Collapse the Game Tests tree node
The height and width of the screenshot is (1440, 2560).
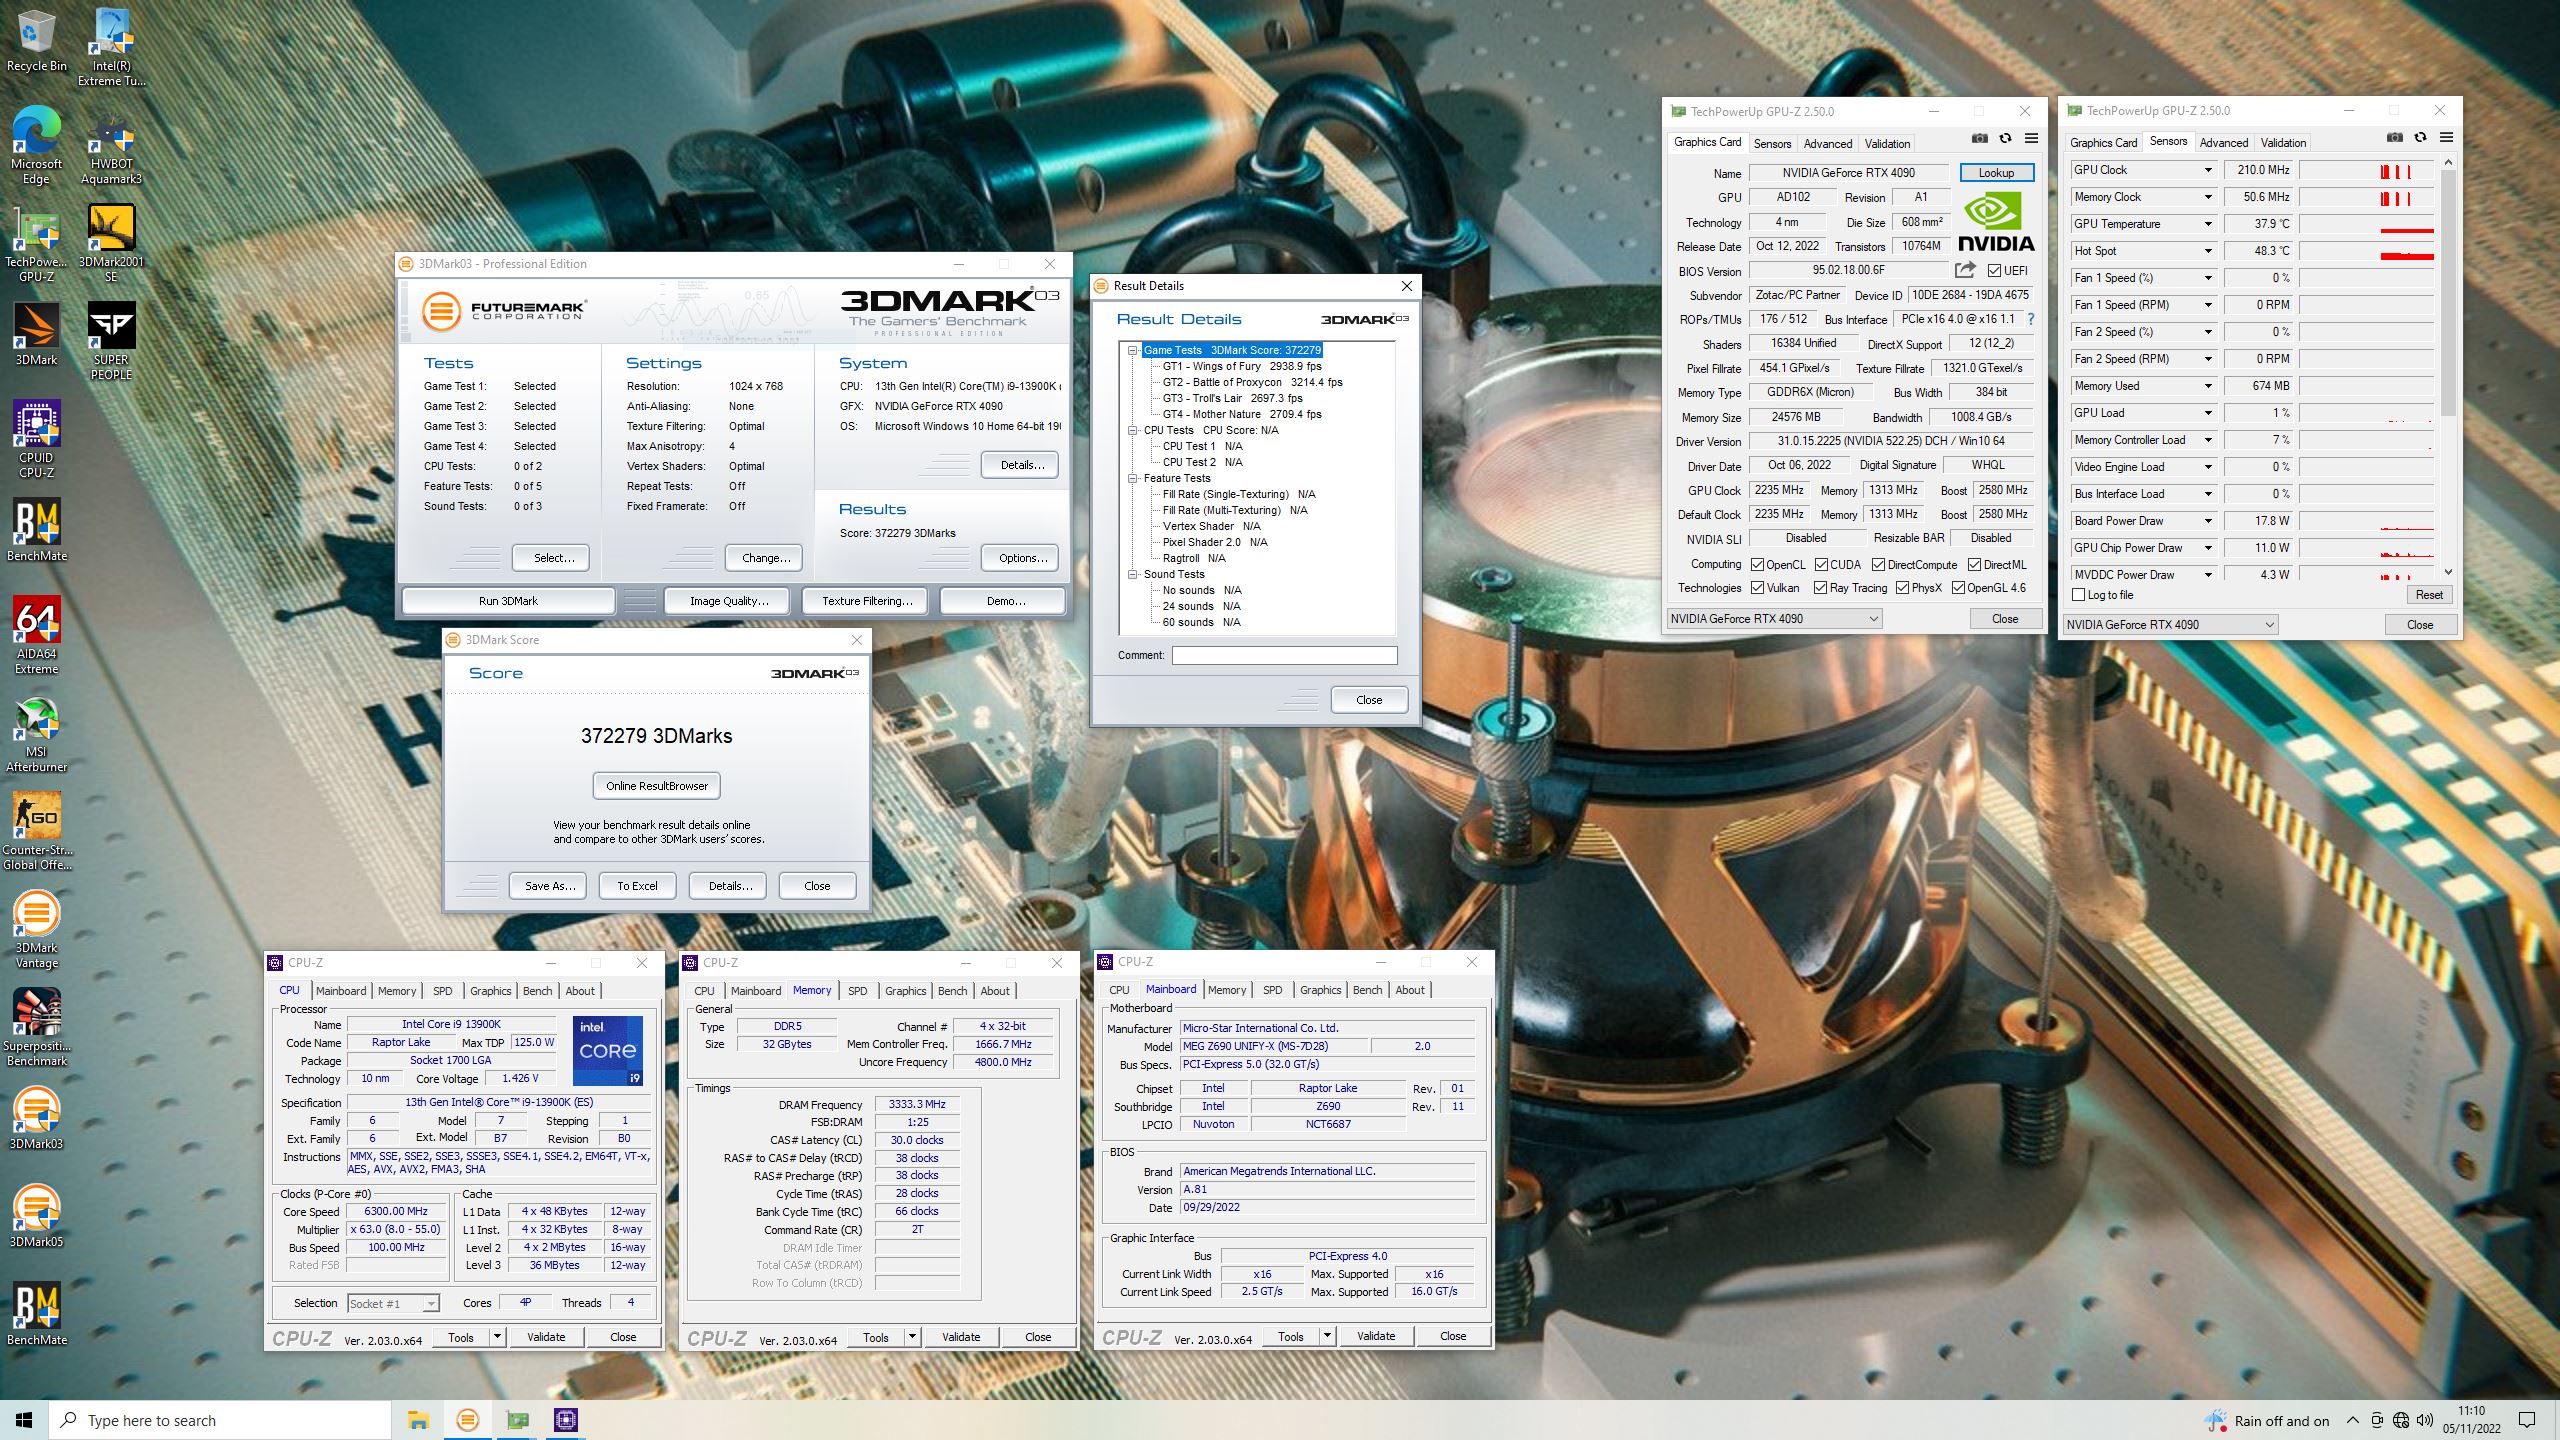pos(1133,351)
